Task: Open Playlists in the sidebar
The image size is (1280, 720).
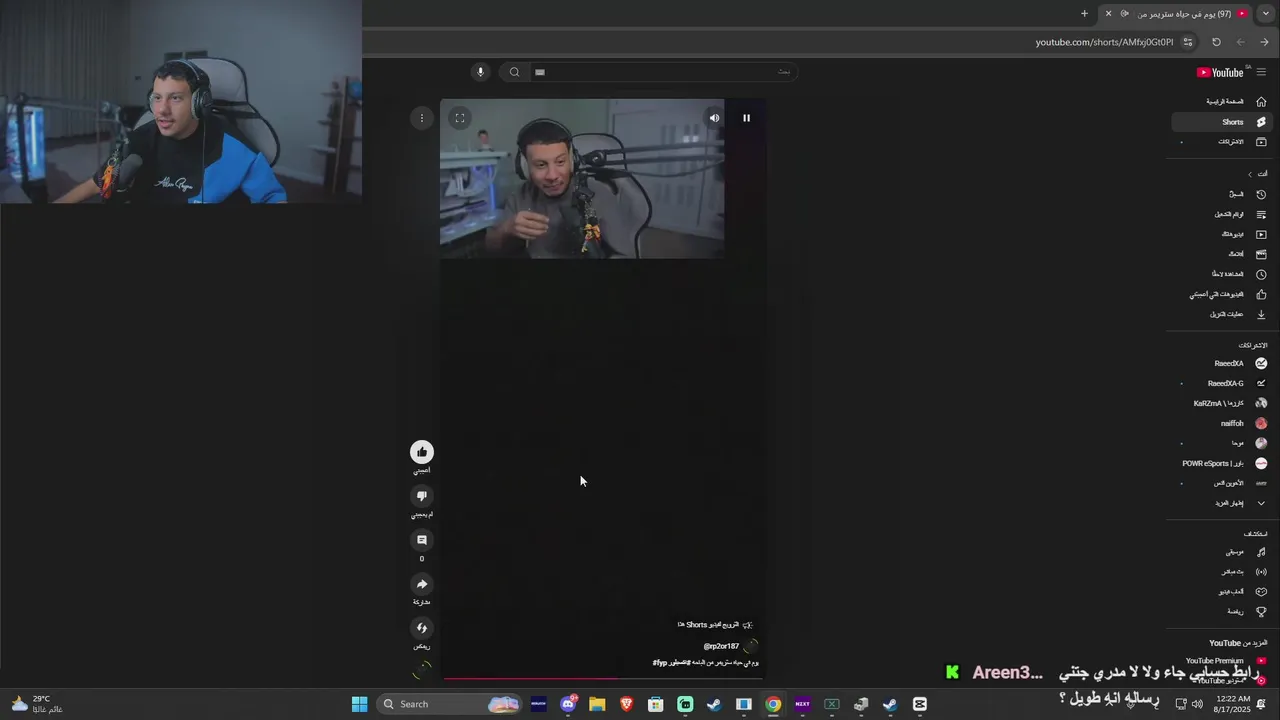Action: click(1224, 214)
